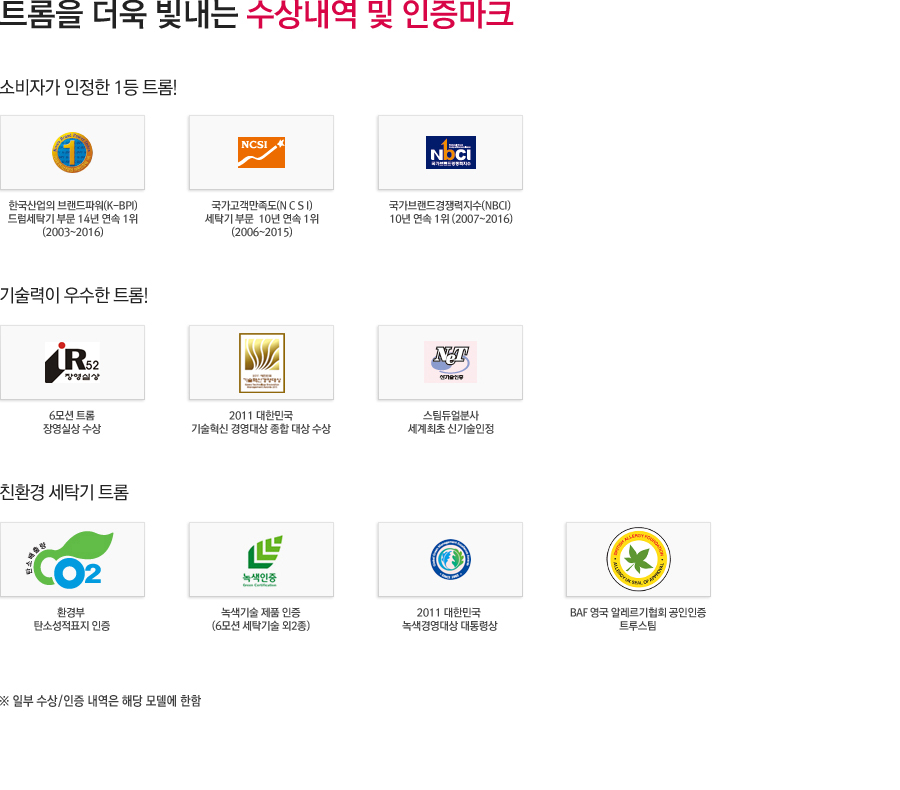Click the caption 스팀듀얼분사 세계최초 신기술인정
The width and height of the screenshot is (900, 790).
point(451,422)
